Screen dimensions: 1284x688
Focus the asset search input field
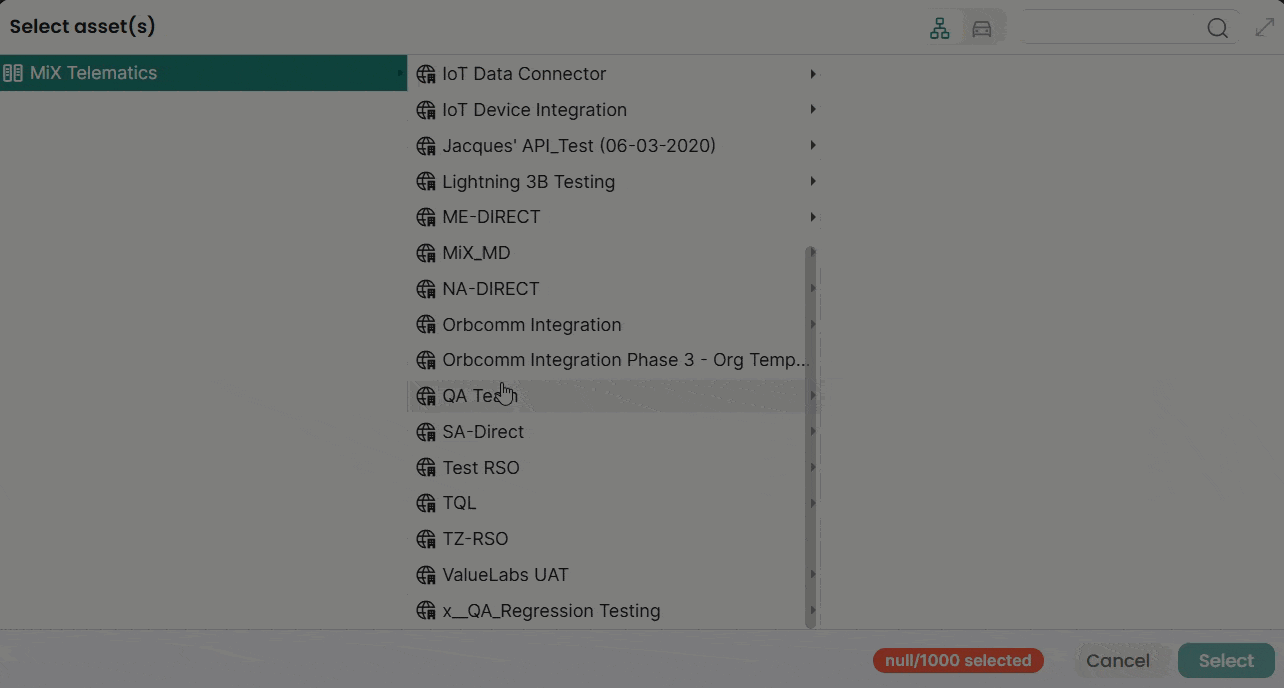point(1110,28)
